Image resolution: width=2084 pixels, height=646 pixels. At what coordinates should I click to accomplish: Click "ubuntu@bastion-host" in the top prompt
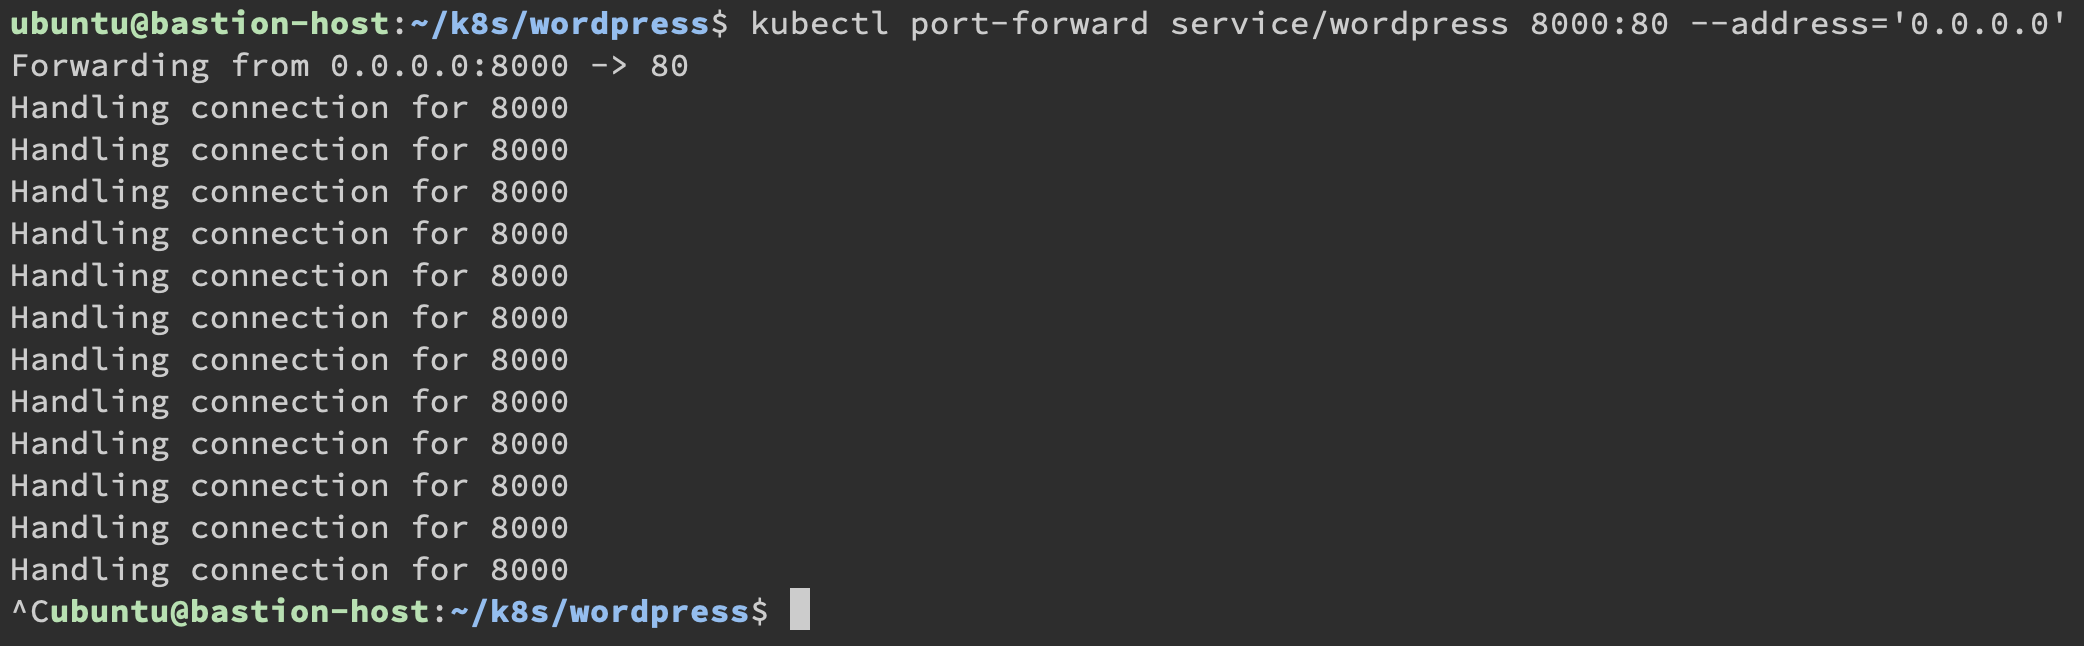click(199, 23)
